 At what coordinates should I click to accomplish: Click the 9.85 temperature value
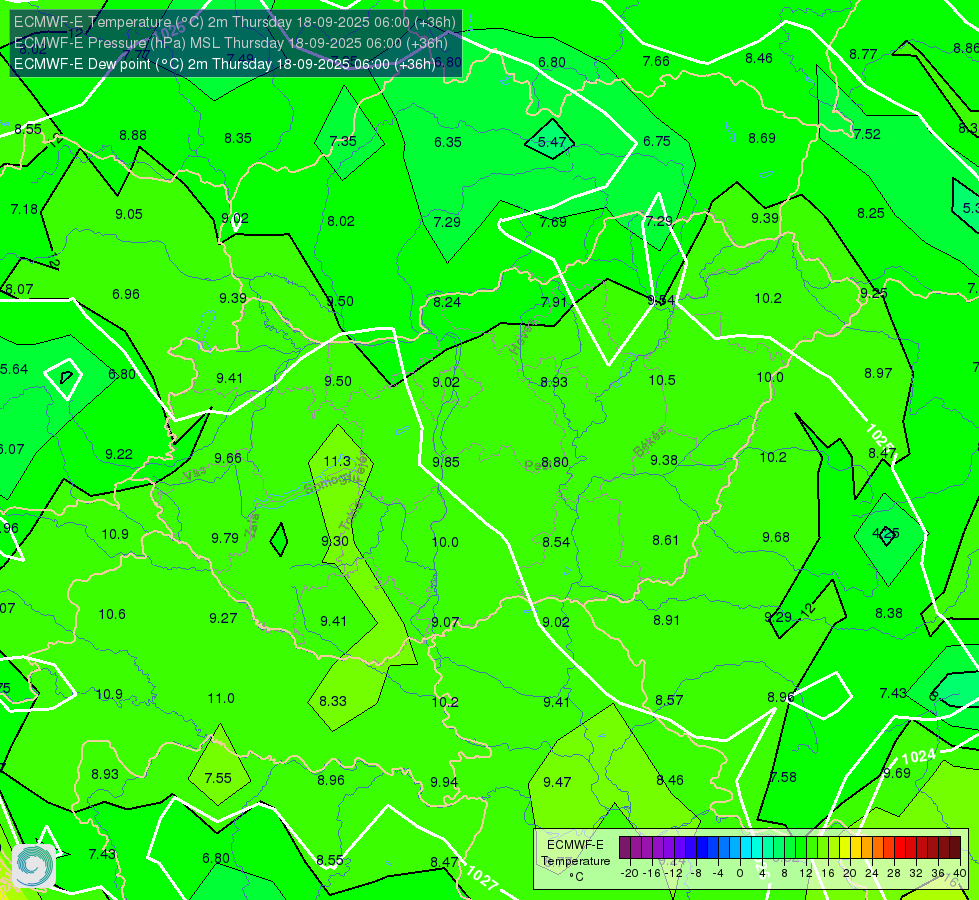click(x=446, y=462)
